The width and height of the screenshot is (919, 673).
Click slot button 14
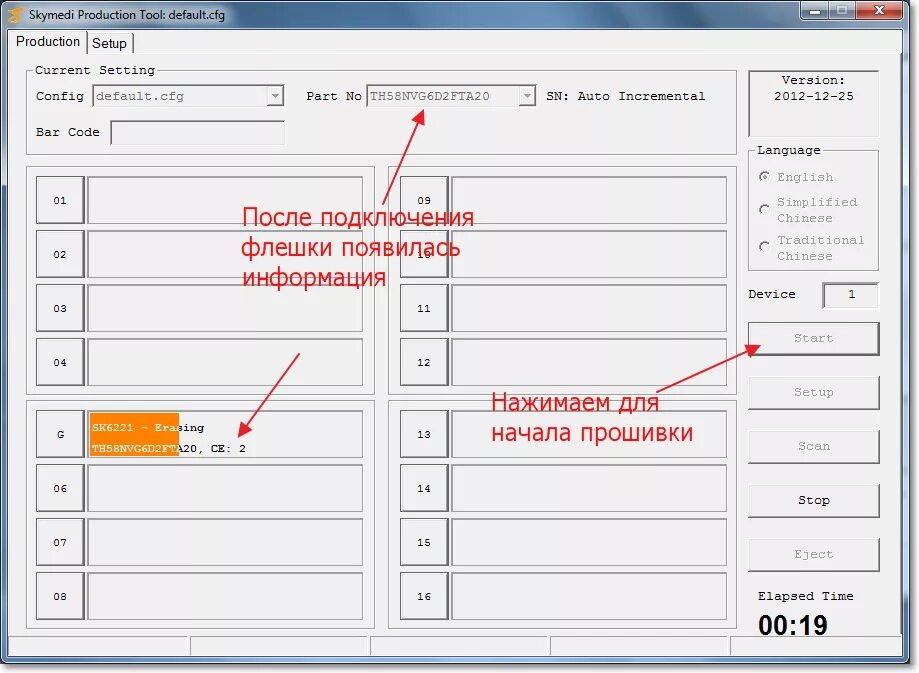click(x=424, y=488)
